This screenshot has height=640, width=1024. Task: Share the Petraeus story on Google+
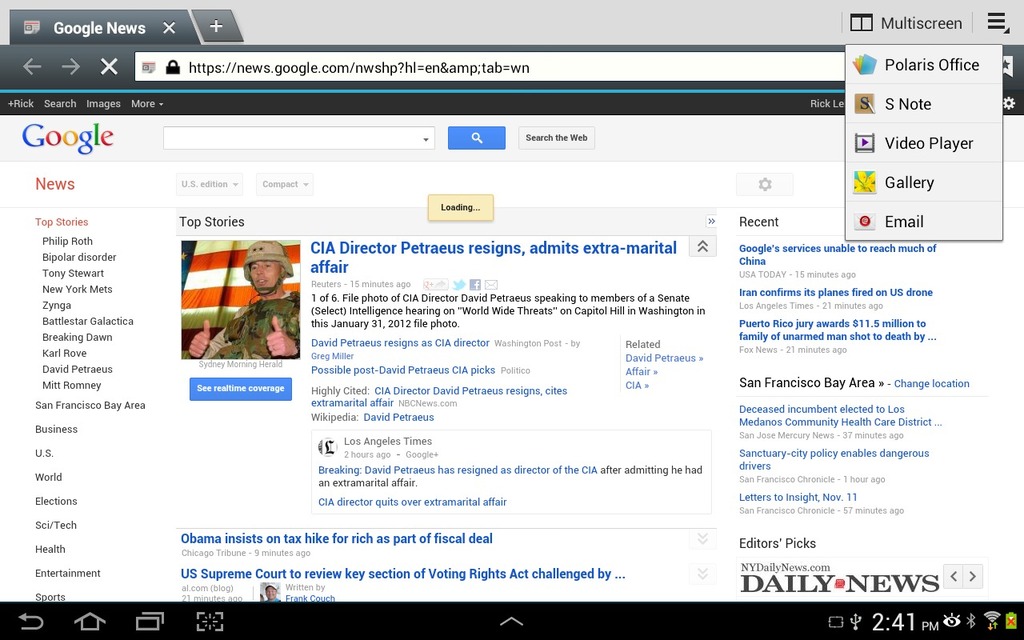click(436, 285)
